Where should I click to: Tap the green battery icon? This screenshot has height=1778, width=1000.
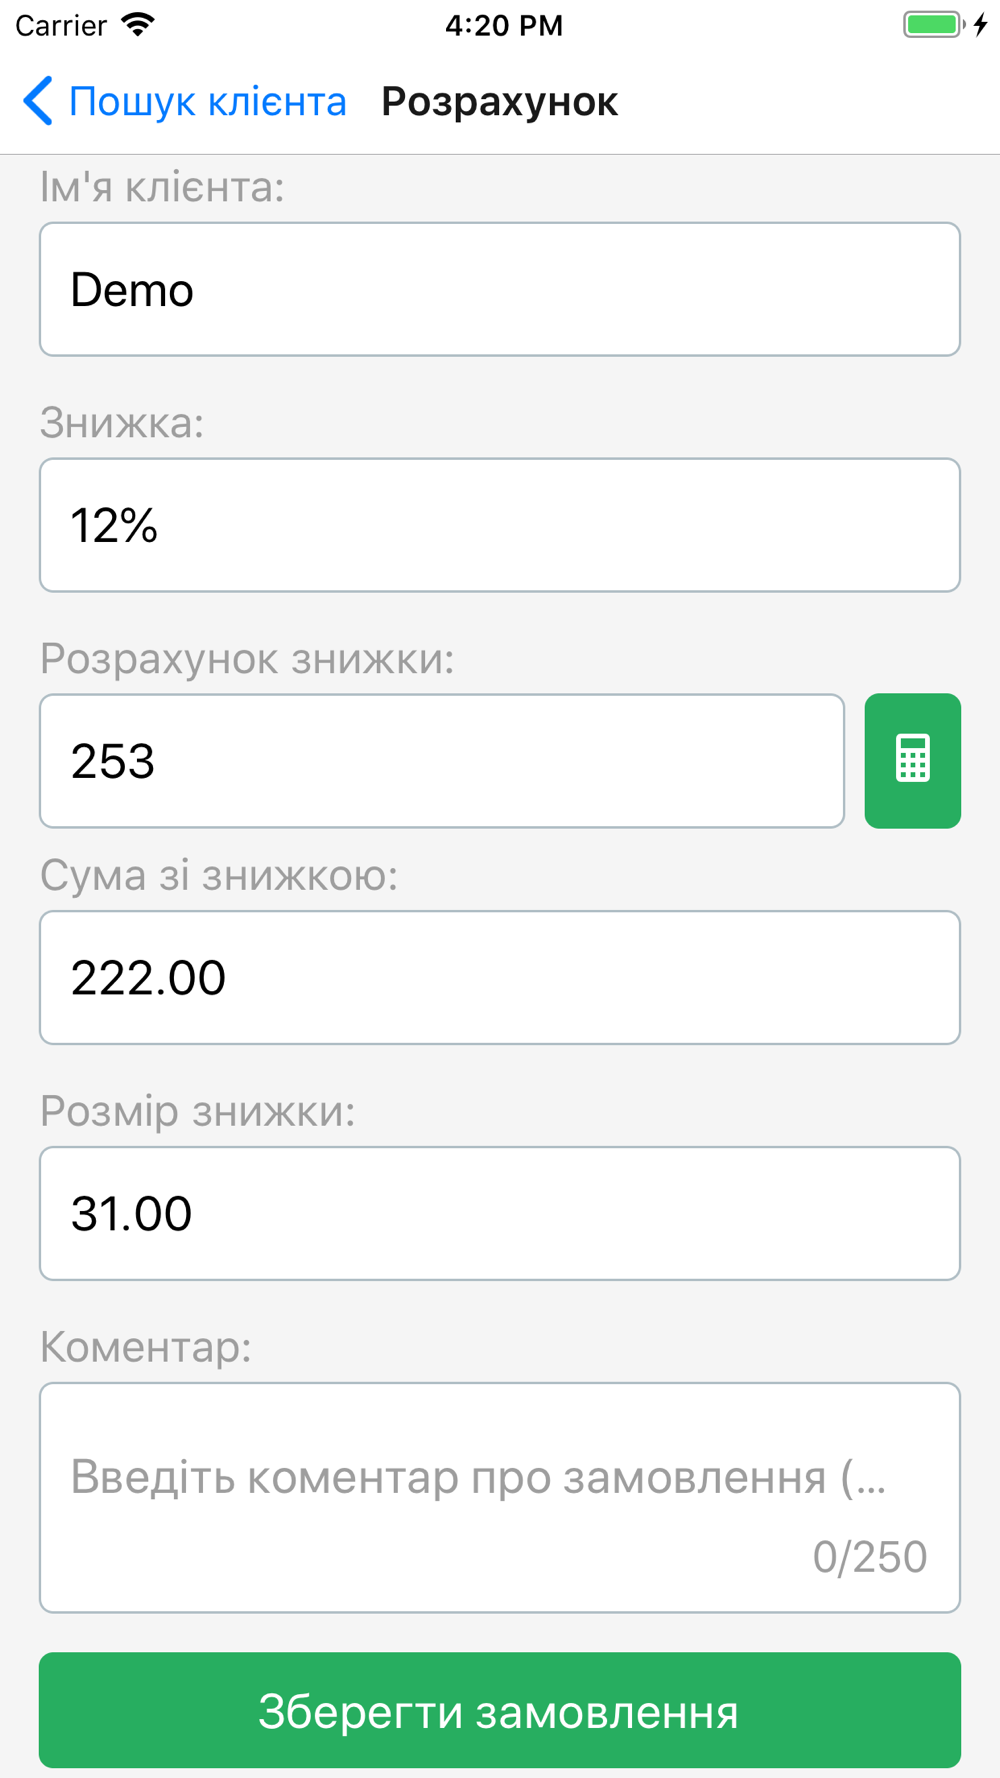pyautogui.click(x=934, y=25)
